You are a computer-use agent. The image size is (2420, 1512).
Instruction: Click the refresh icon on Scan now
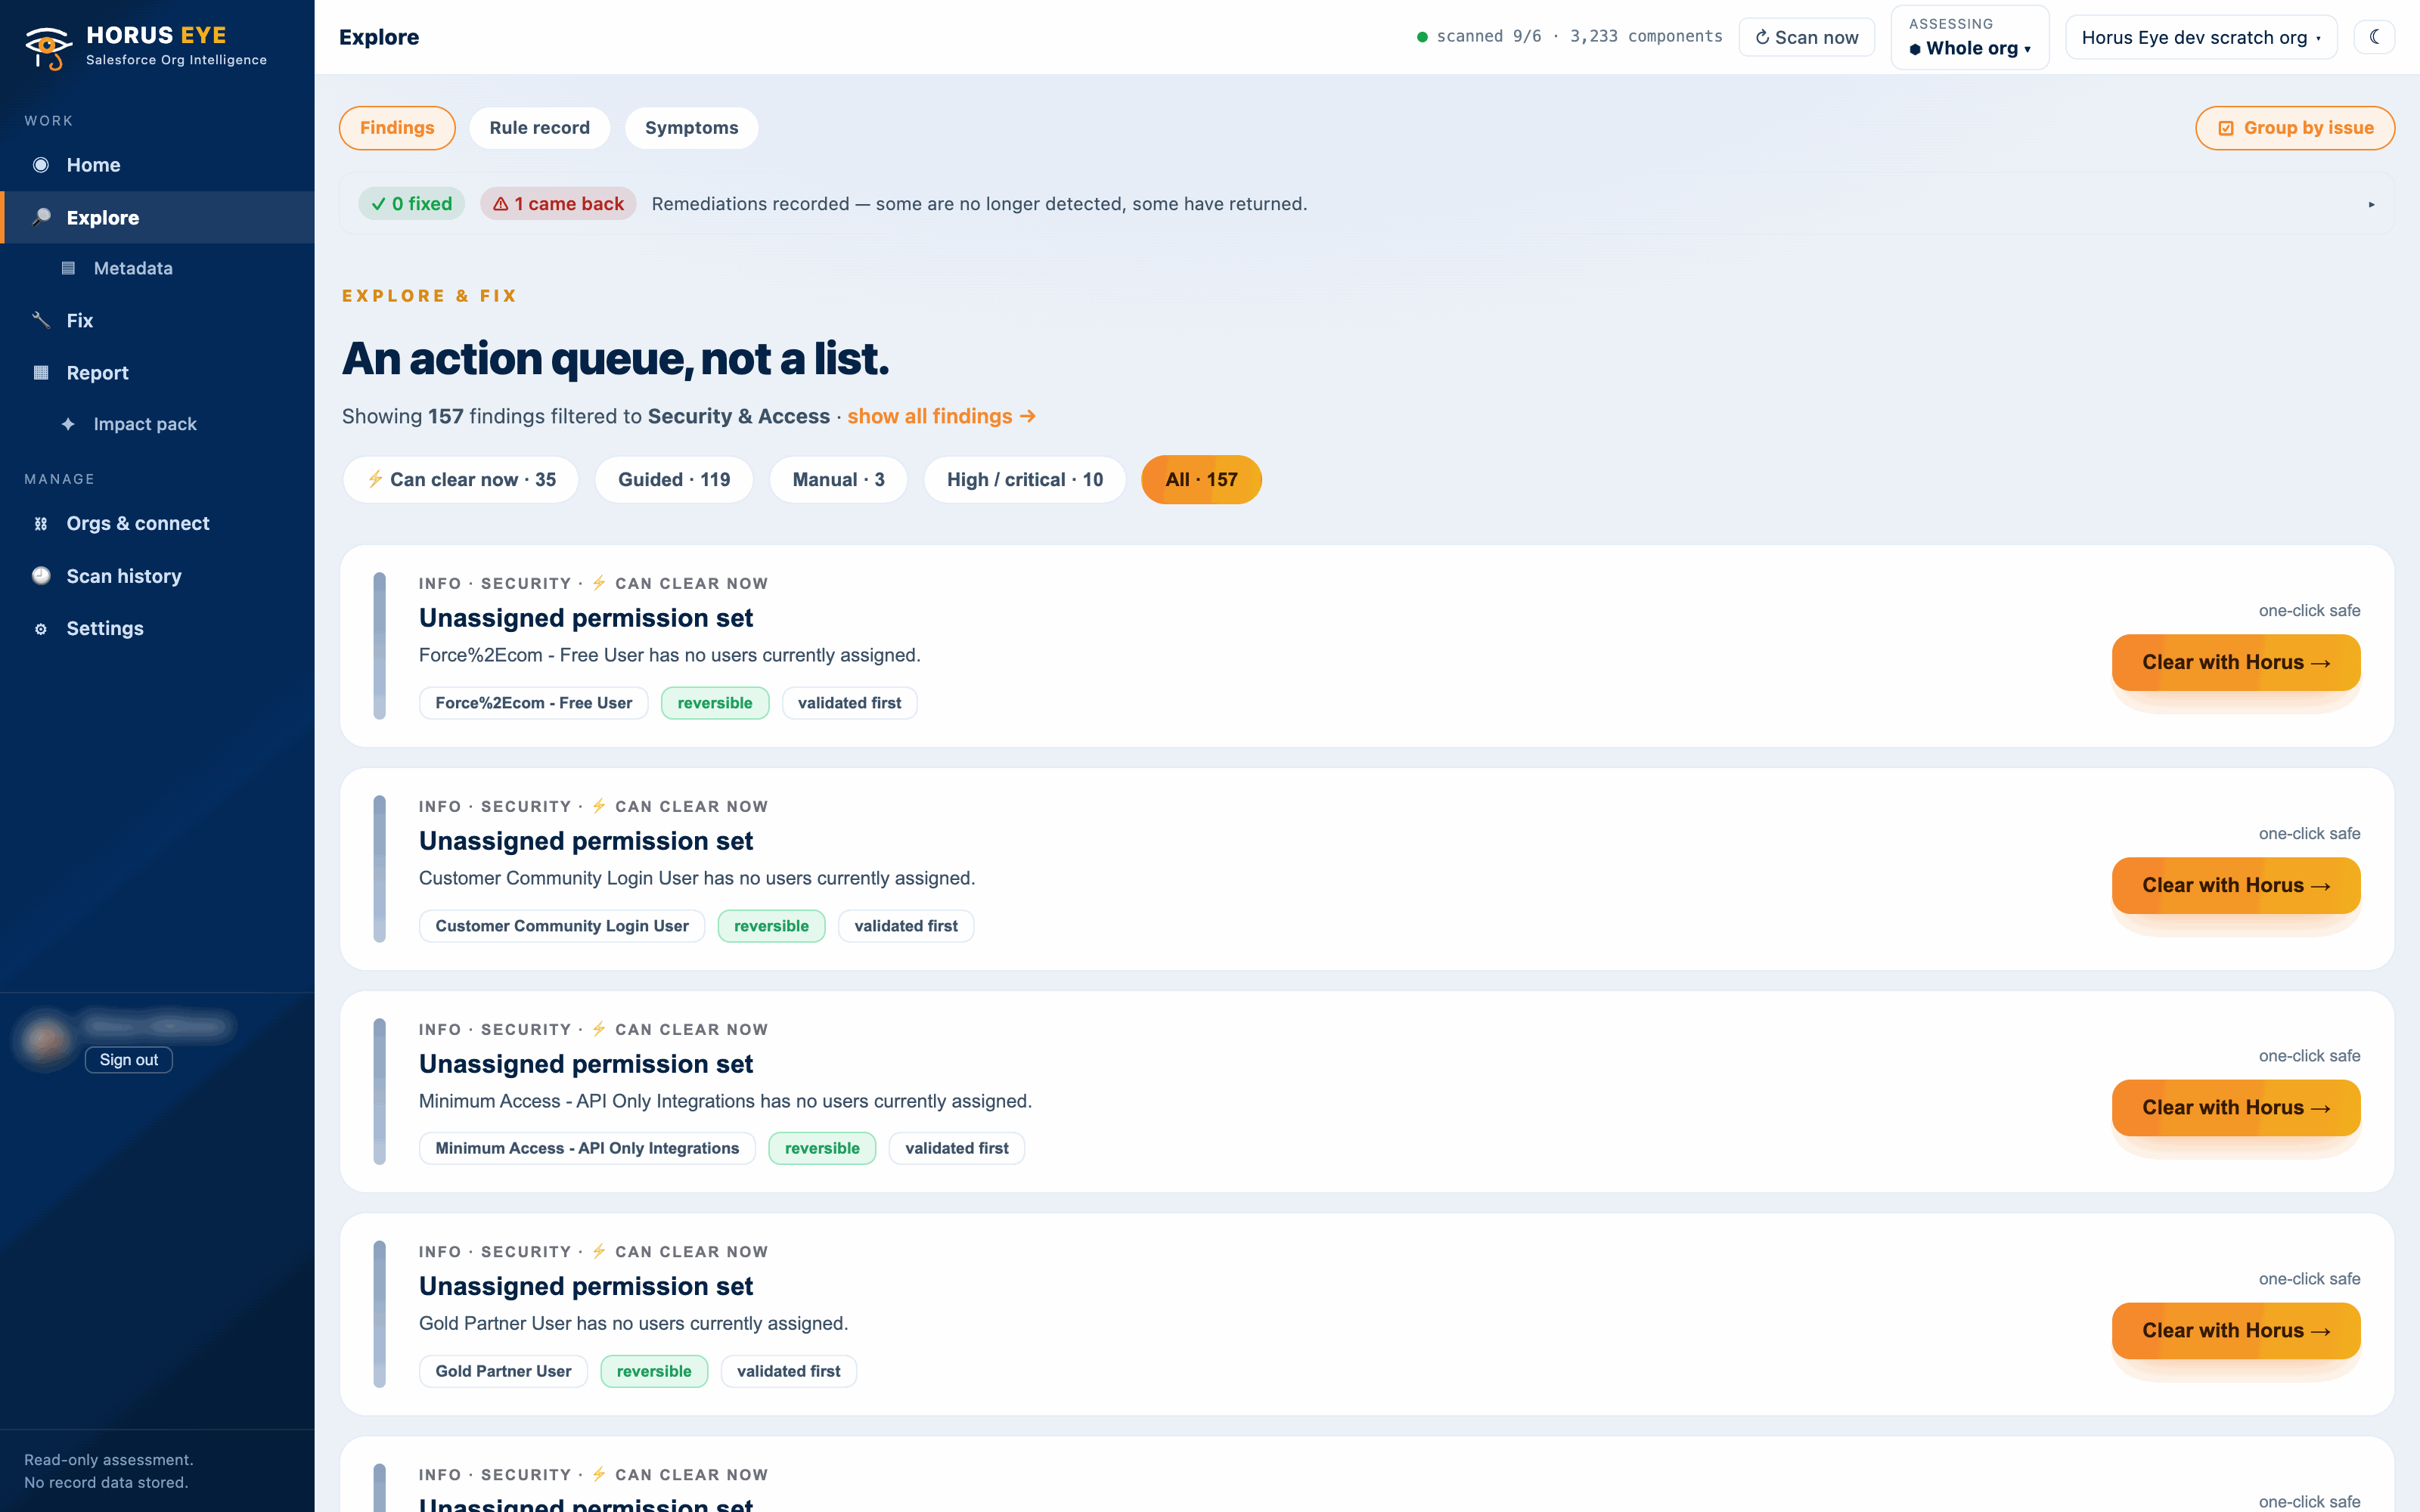[1762, 38]
